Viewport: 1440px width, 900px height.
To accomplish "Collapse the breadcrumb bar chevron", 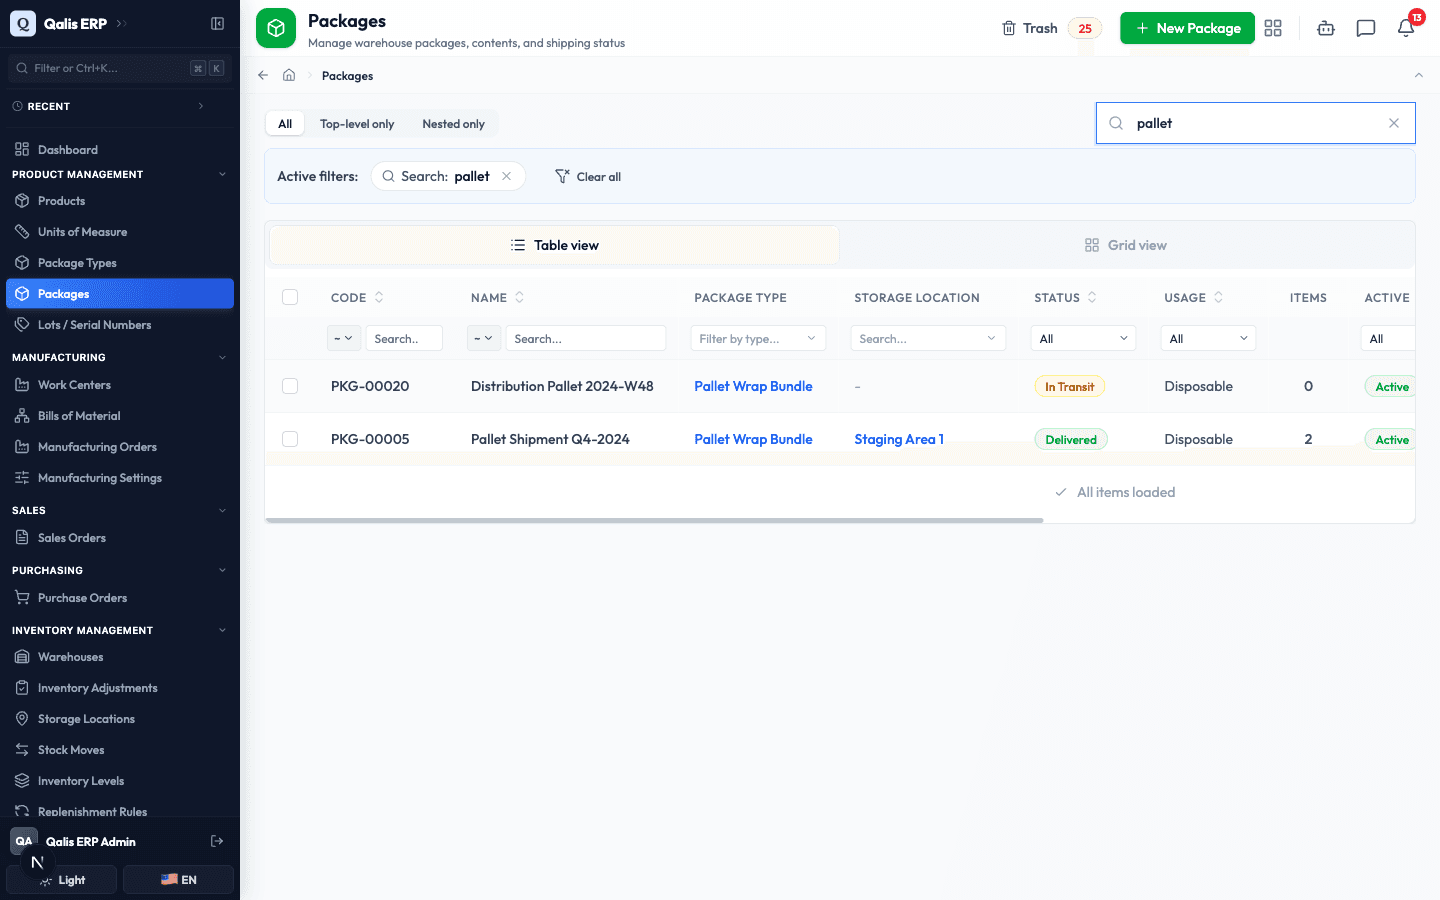I will tap(1418, 75).
